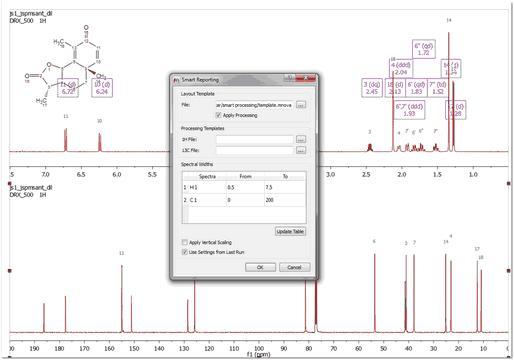This screenshot has width=514, height=360.
Task: Toggle the Apply Processing checkbox
Action: (x=219, y=115)
